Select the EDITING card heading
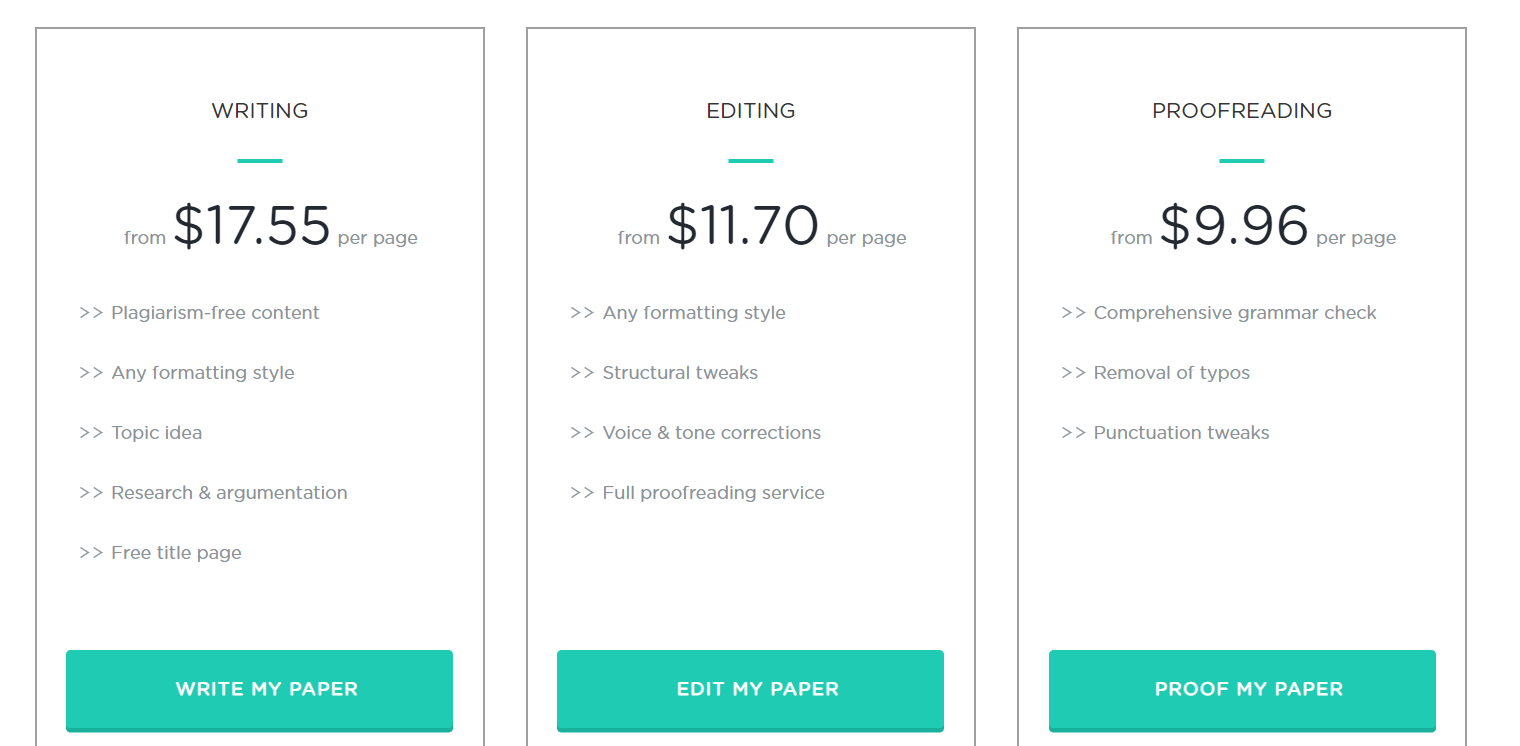This screenshot has width=1520, height=746. point(751,111)
